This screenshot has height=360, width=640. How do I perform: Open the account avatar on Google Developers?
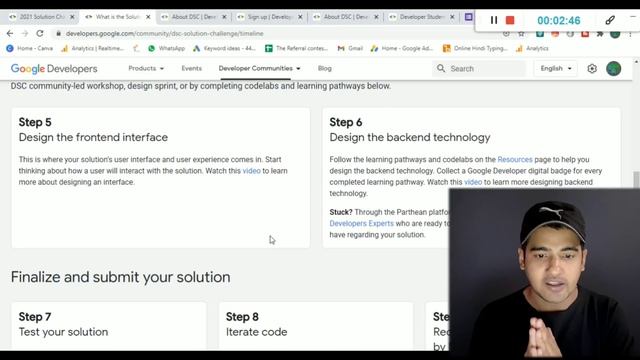(613, 69)
